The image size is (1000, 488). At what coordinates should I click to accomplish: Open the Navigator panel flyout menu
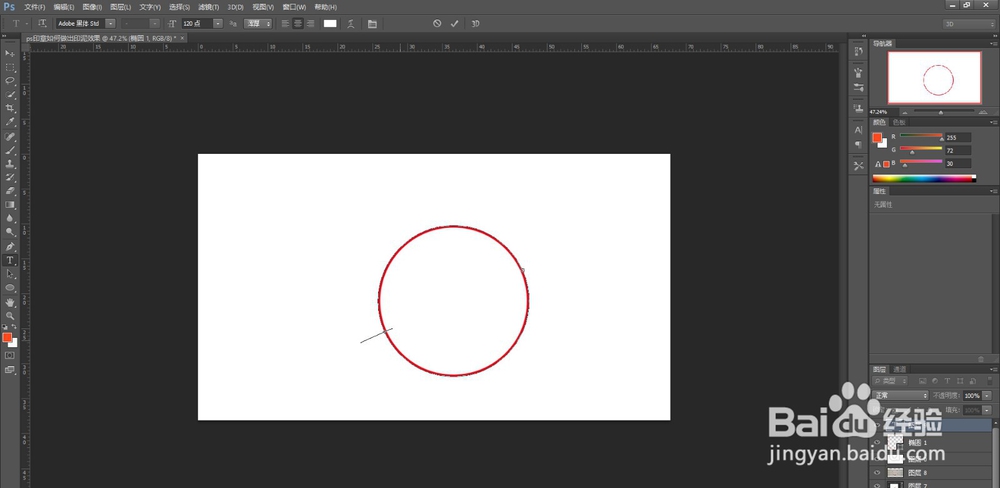coord(994,43)
